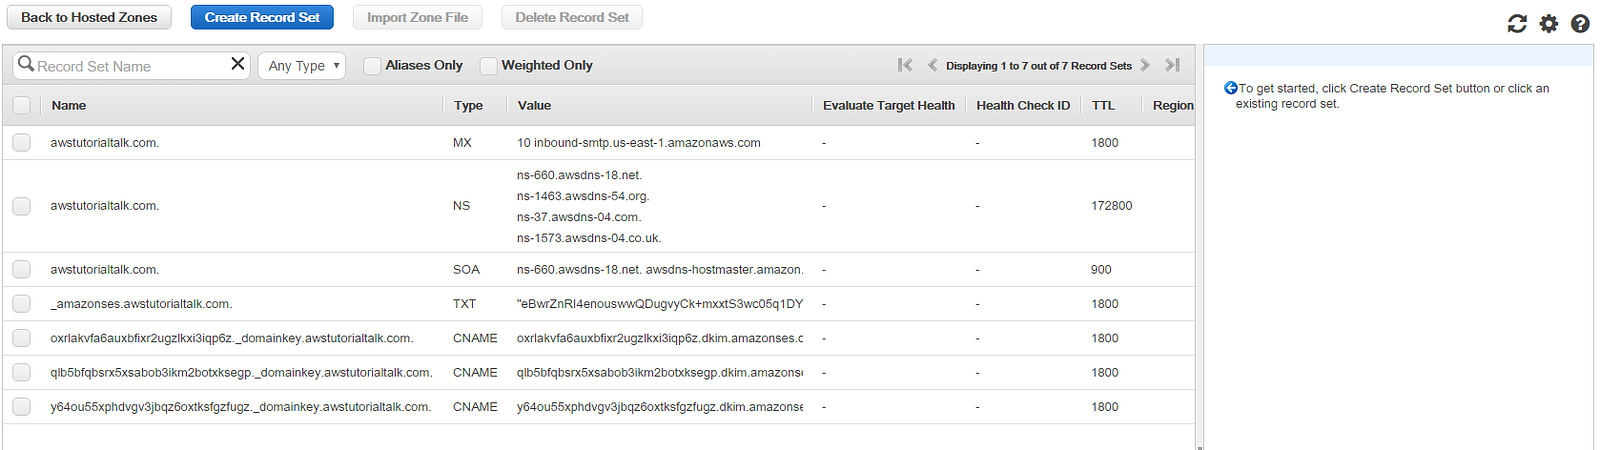Go Back to Hosted Zones
The width and height of the screenshot is (1600, 450).
coord(89,17)
